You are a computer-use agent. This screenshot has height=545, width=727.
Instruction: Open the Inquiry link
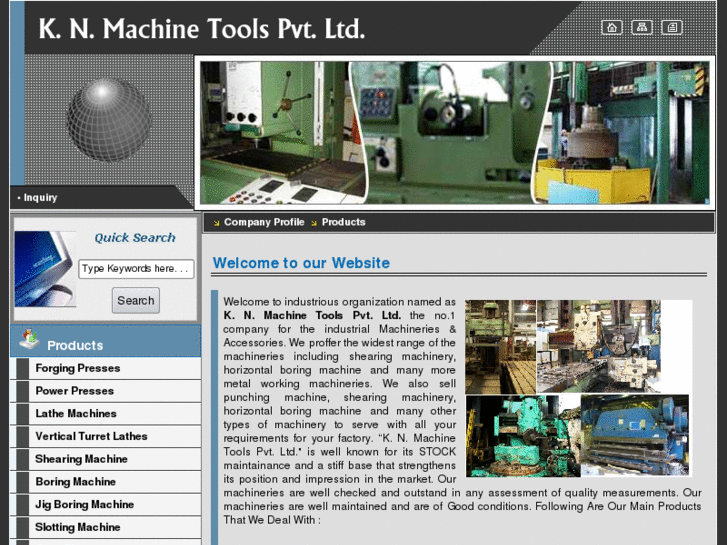[x=40, y=198]
